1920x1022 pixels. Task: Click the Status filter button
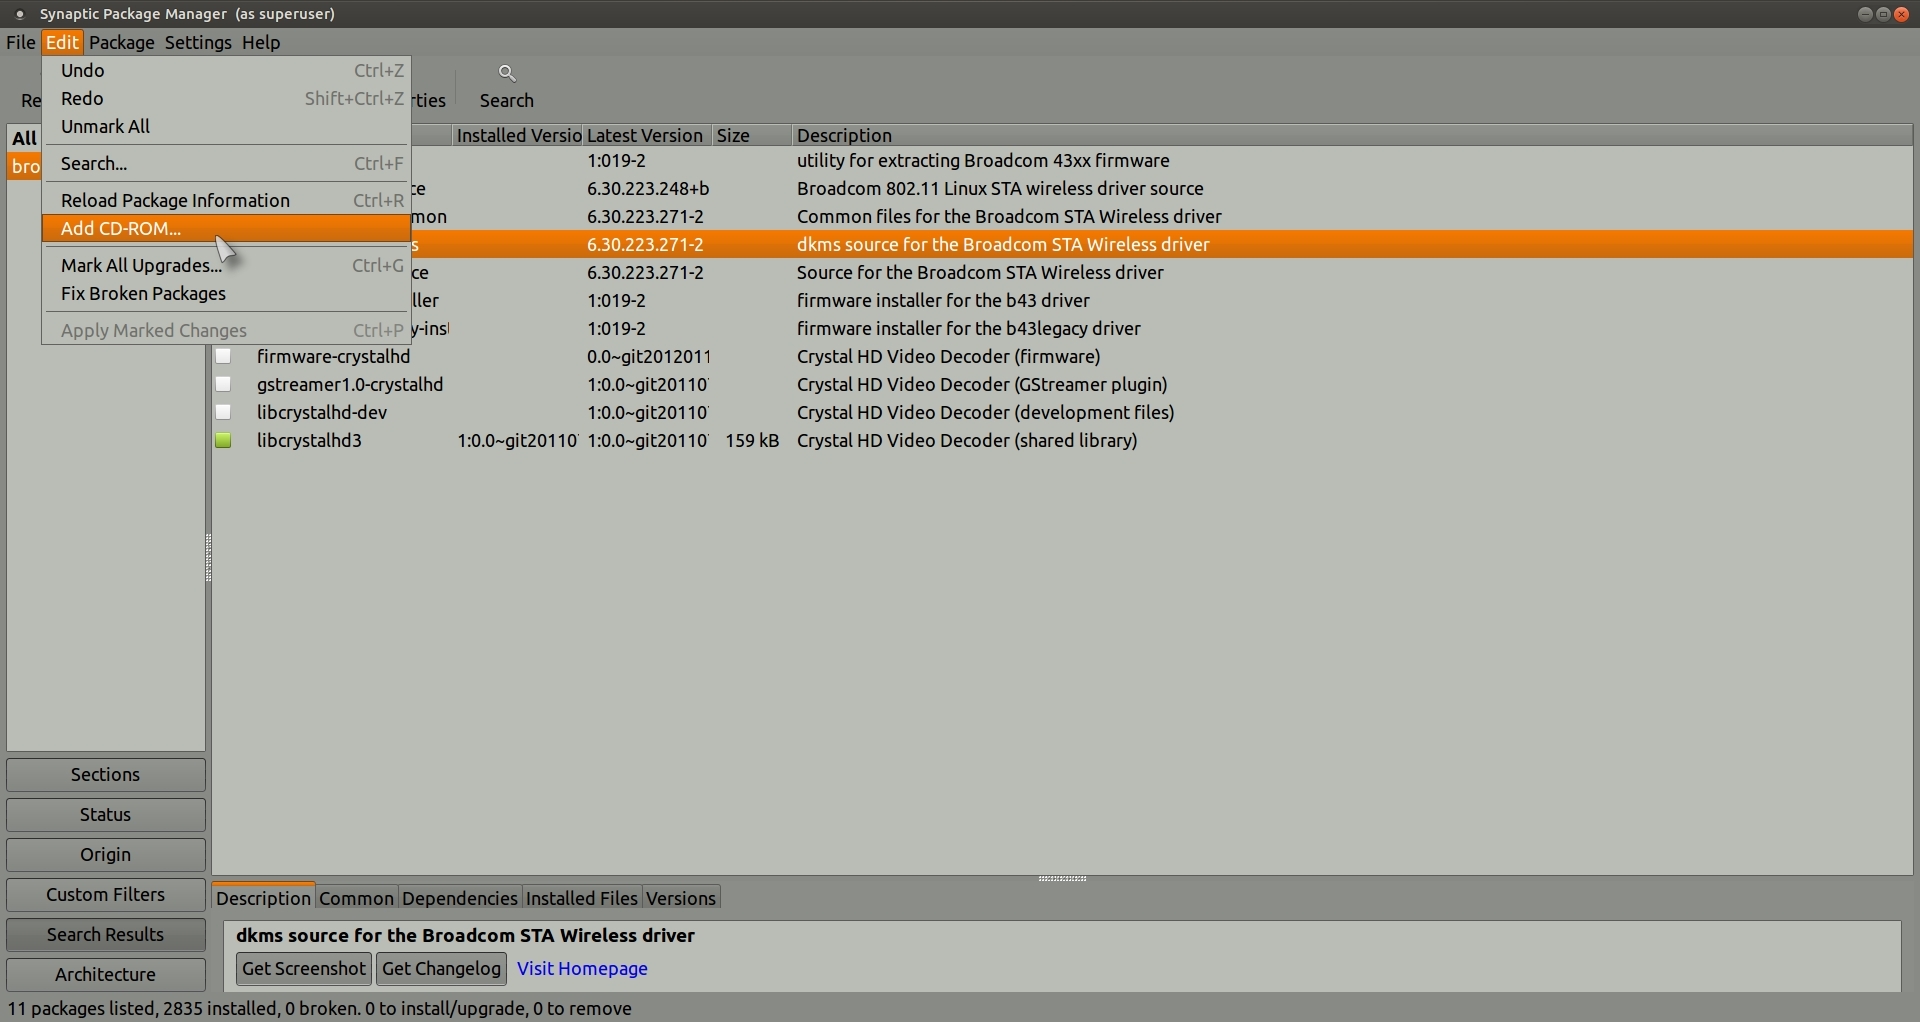click(106, 814)
